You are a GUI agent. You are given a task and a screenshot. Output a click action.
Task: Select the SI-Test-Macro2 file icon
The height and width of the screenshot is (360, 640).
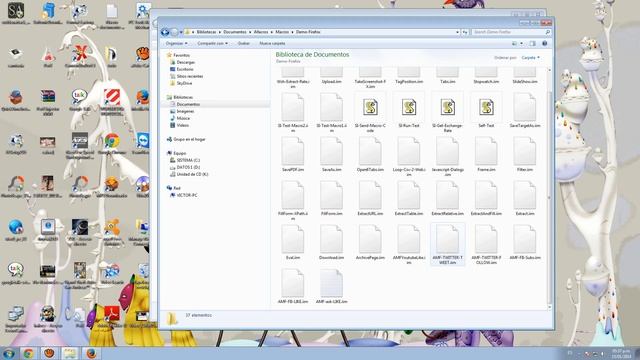[x=293, y=107]
